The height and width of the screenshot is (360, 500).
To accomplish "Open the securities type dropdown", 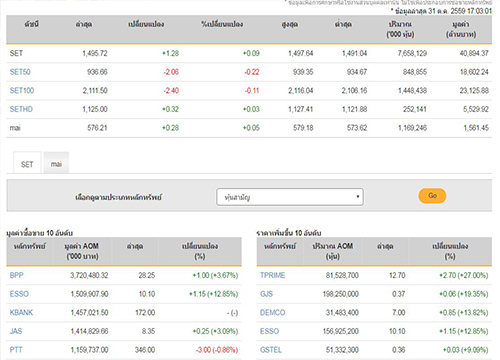I will click(290, 197).
